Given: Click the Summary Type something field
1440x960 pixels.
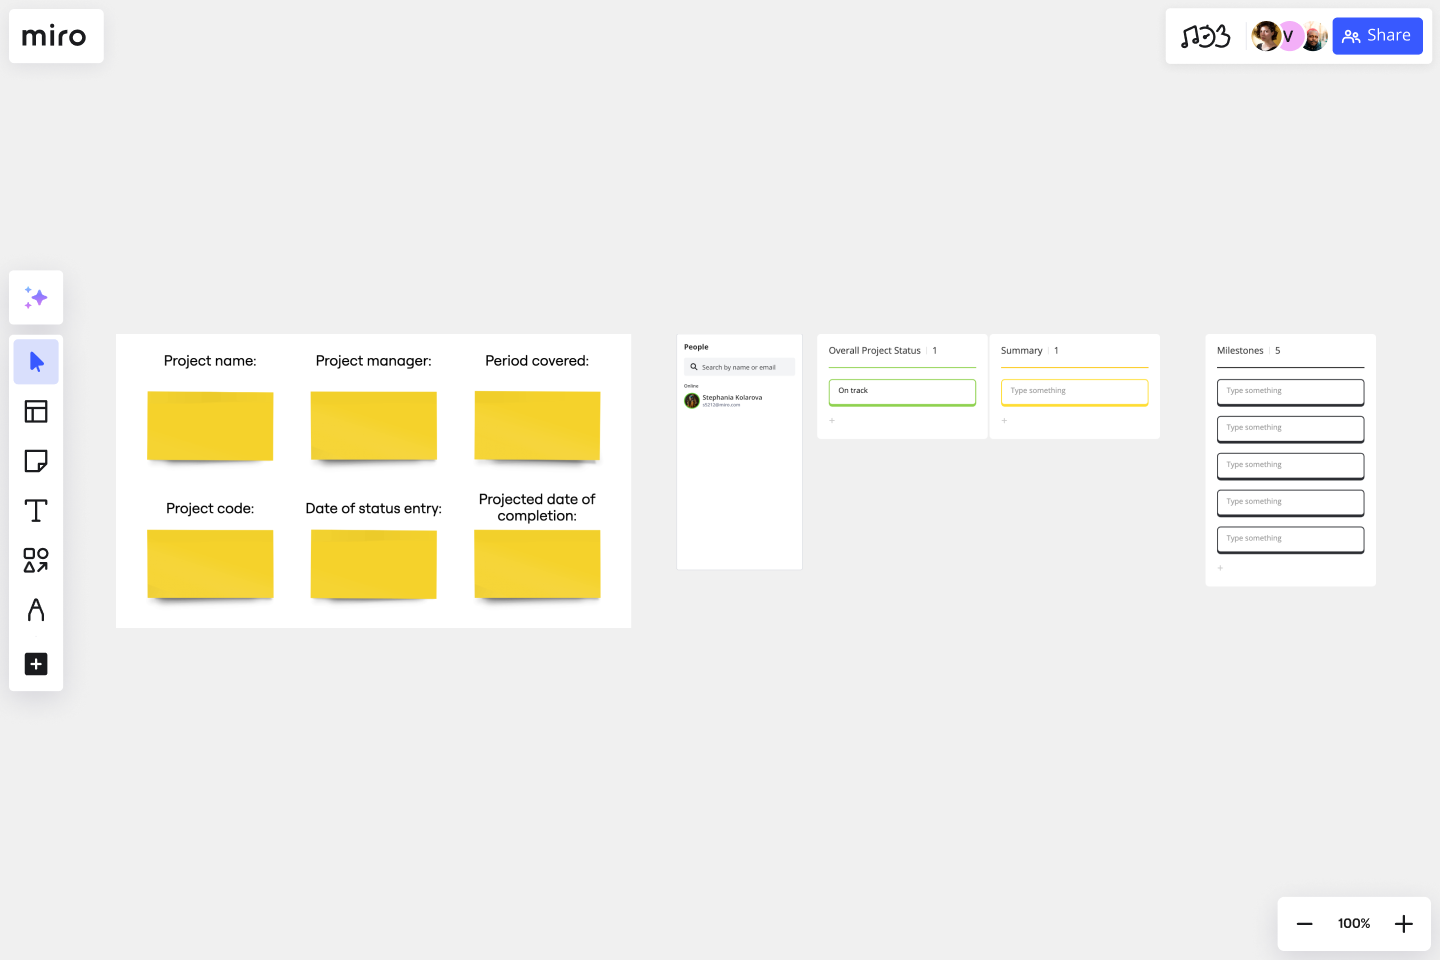Looking at the screenshot, I should (x=1074, y=391).
